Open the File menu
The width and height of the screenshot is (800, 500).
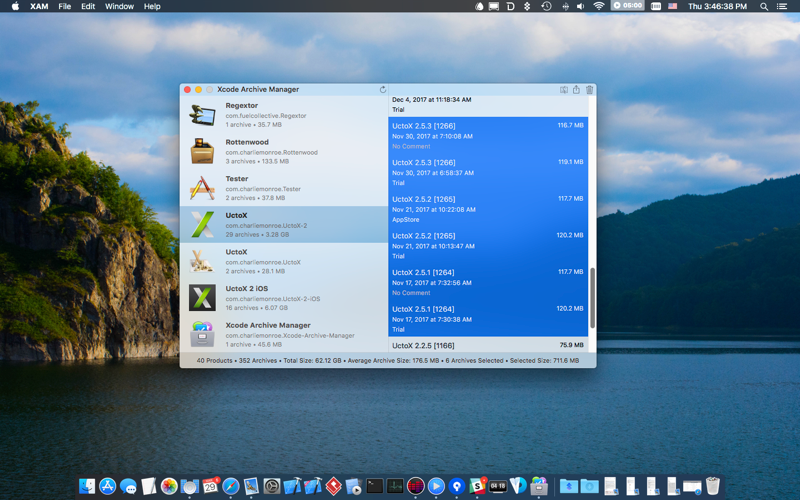point(65,6)
